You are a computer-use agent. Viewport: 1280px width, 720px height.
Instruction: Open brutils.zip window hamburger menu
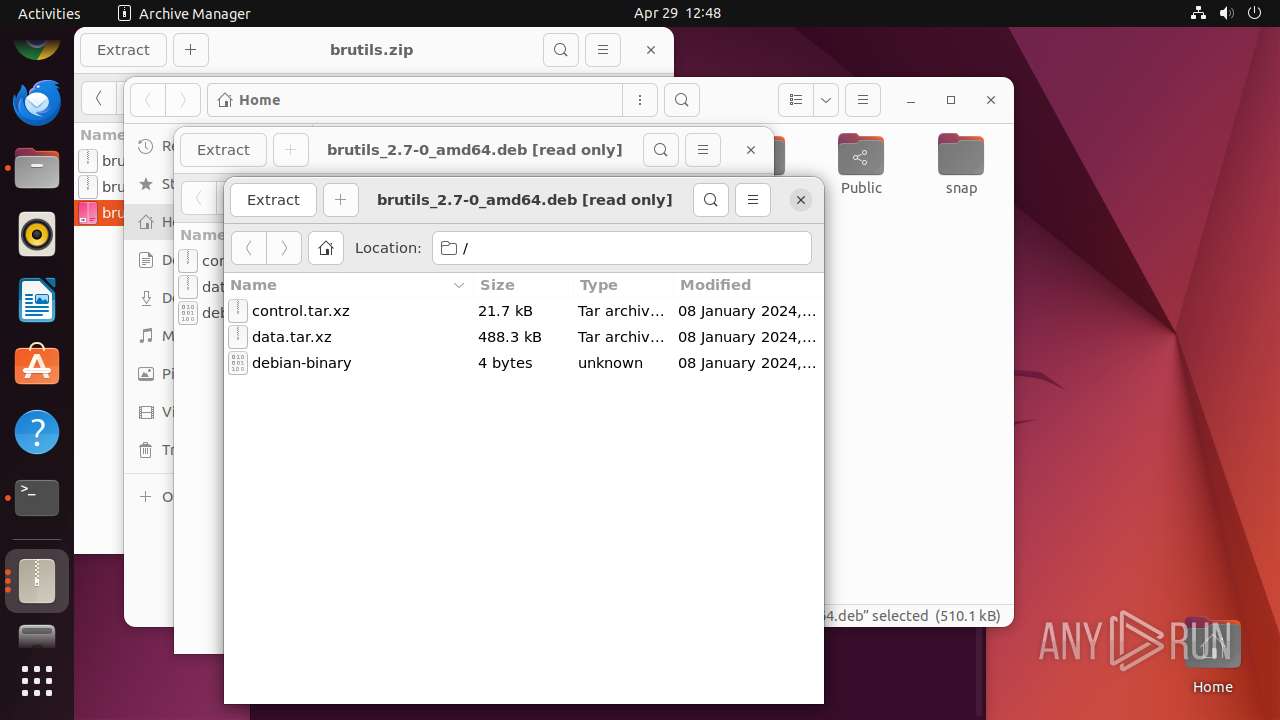pos(602,50)
